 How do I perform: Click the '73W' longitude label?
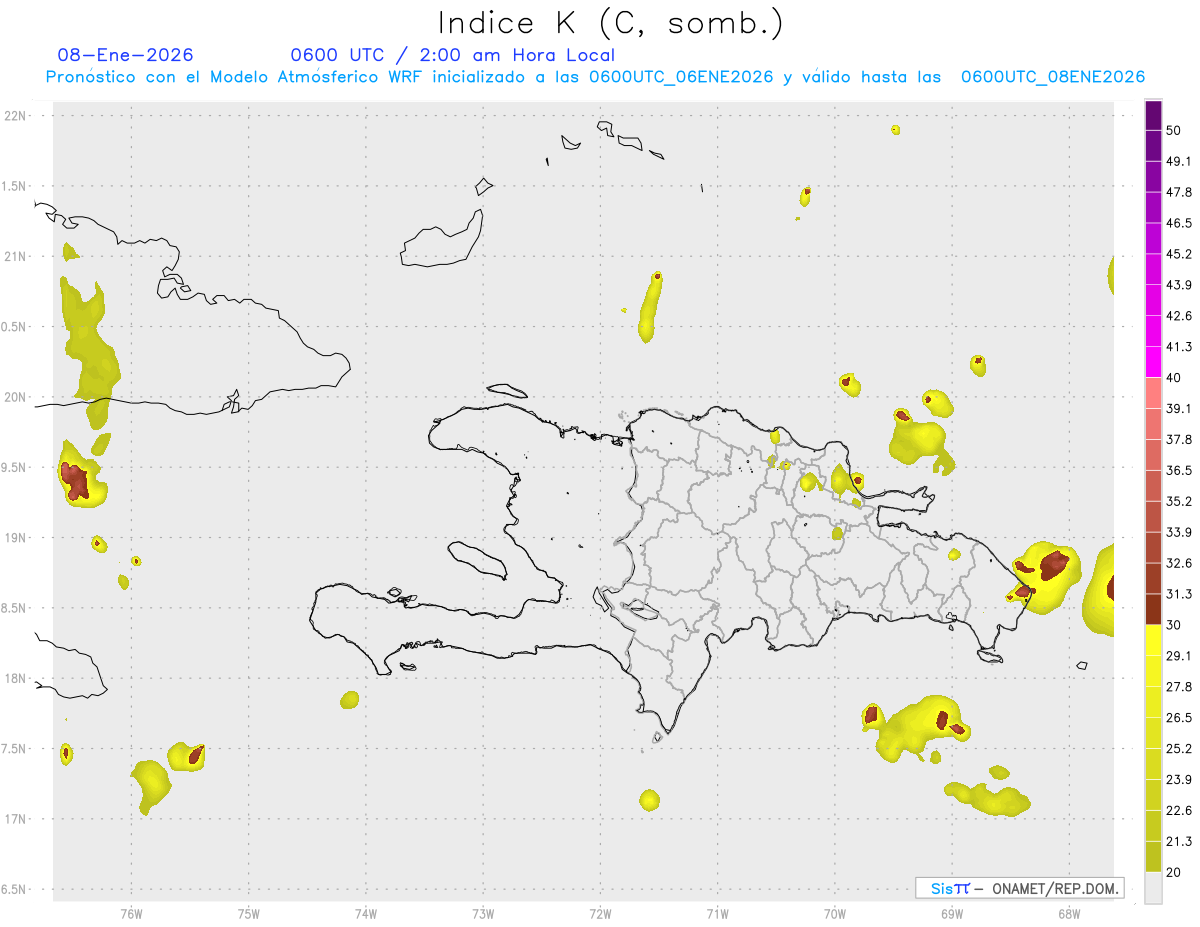coord(483,913)
